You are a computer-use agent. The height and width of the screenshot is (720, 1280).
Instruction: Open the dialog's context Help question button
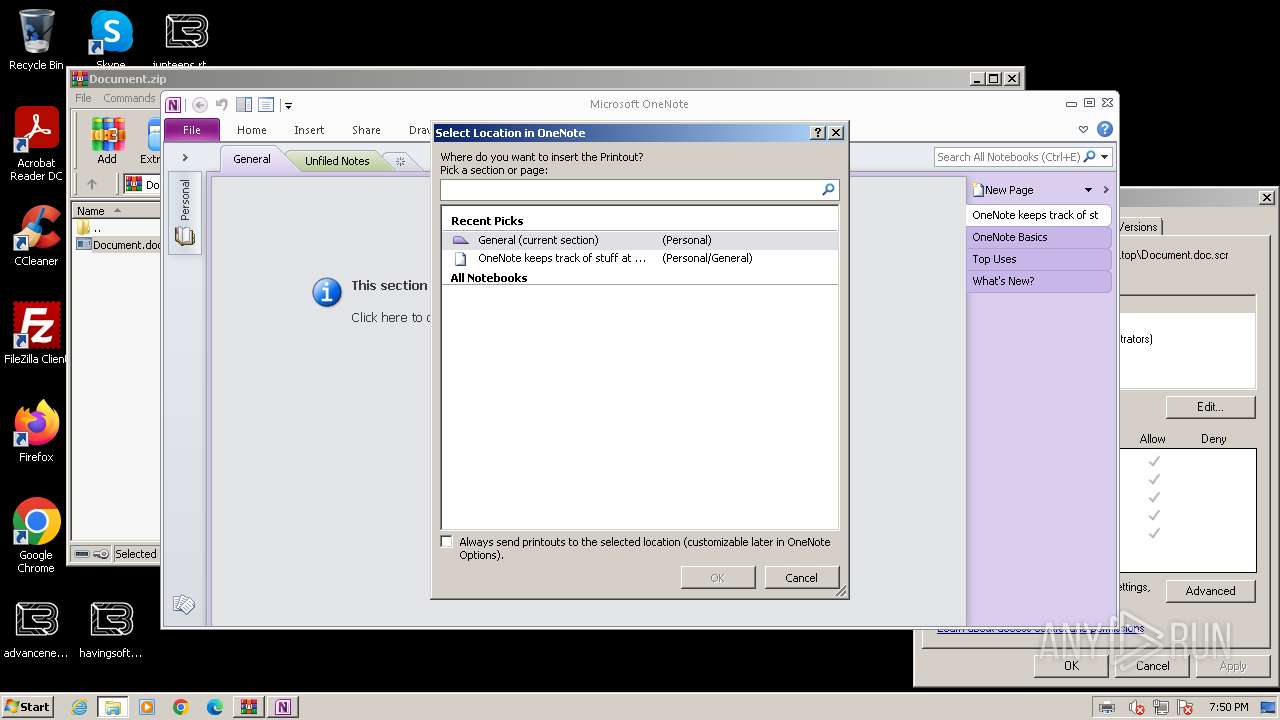pyautogui.click(x=817, y=133)
